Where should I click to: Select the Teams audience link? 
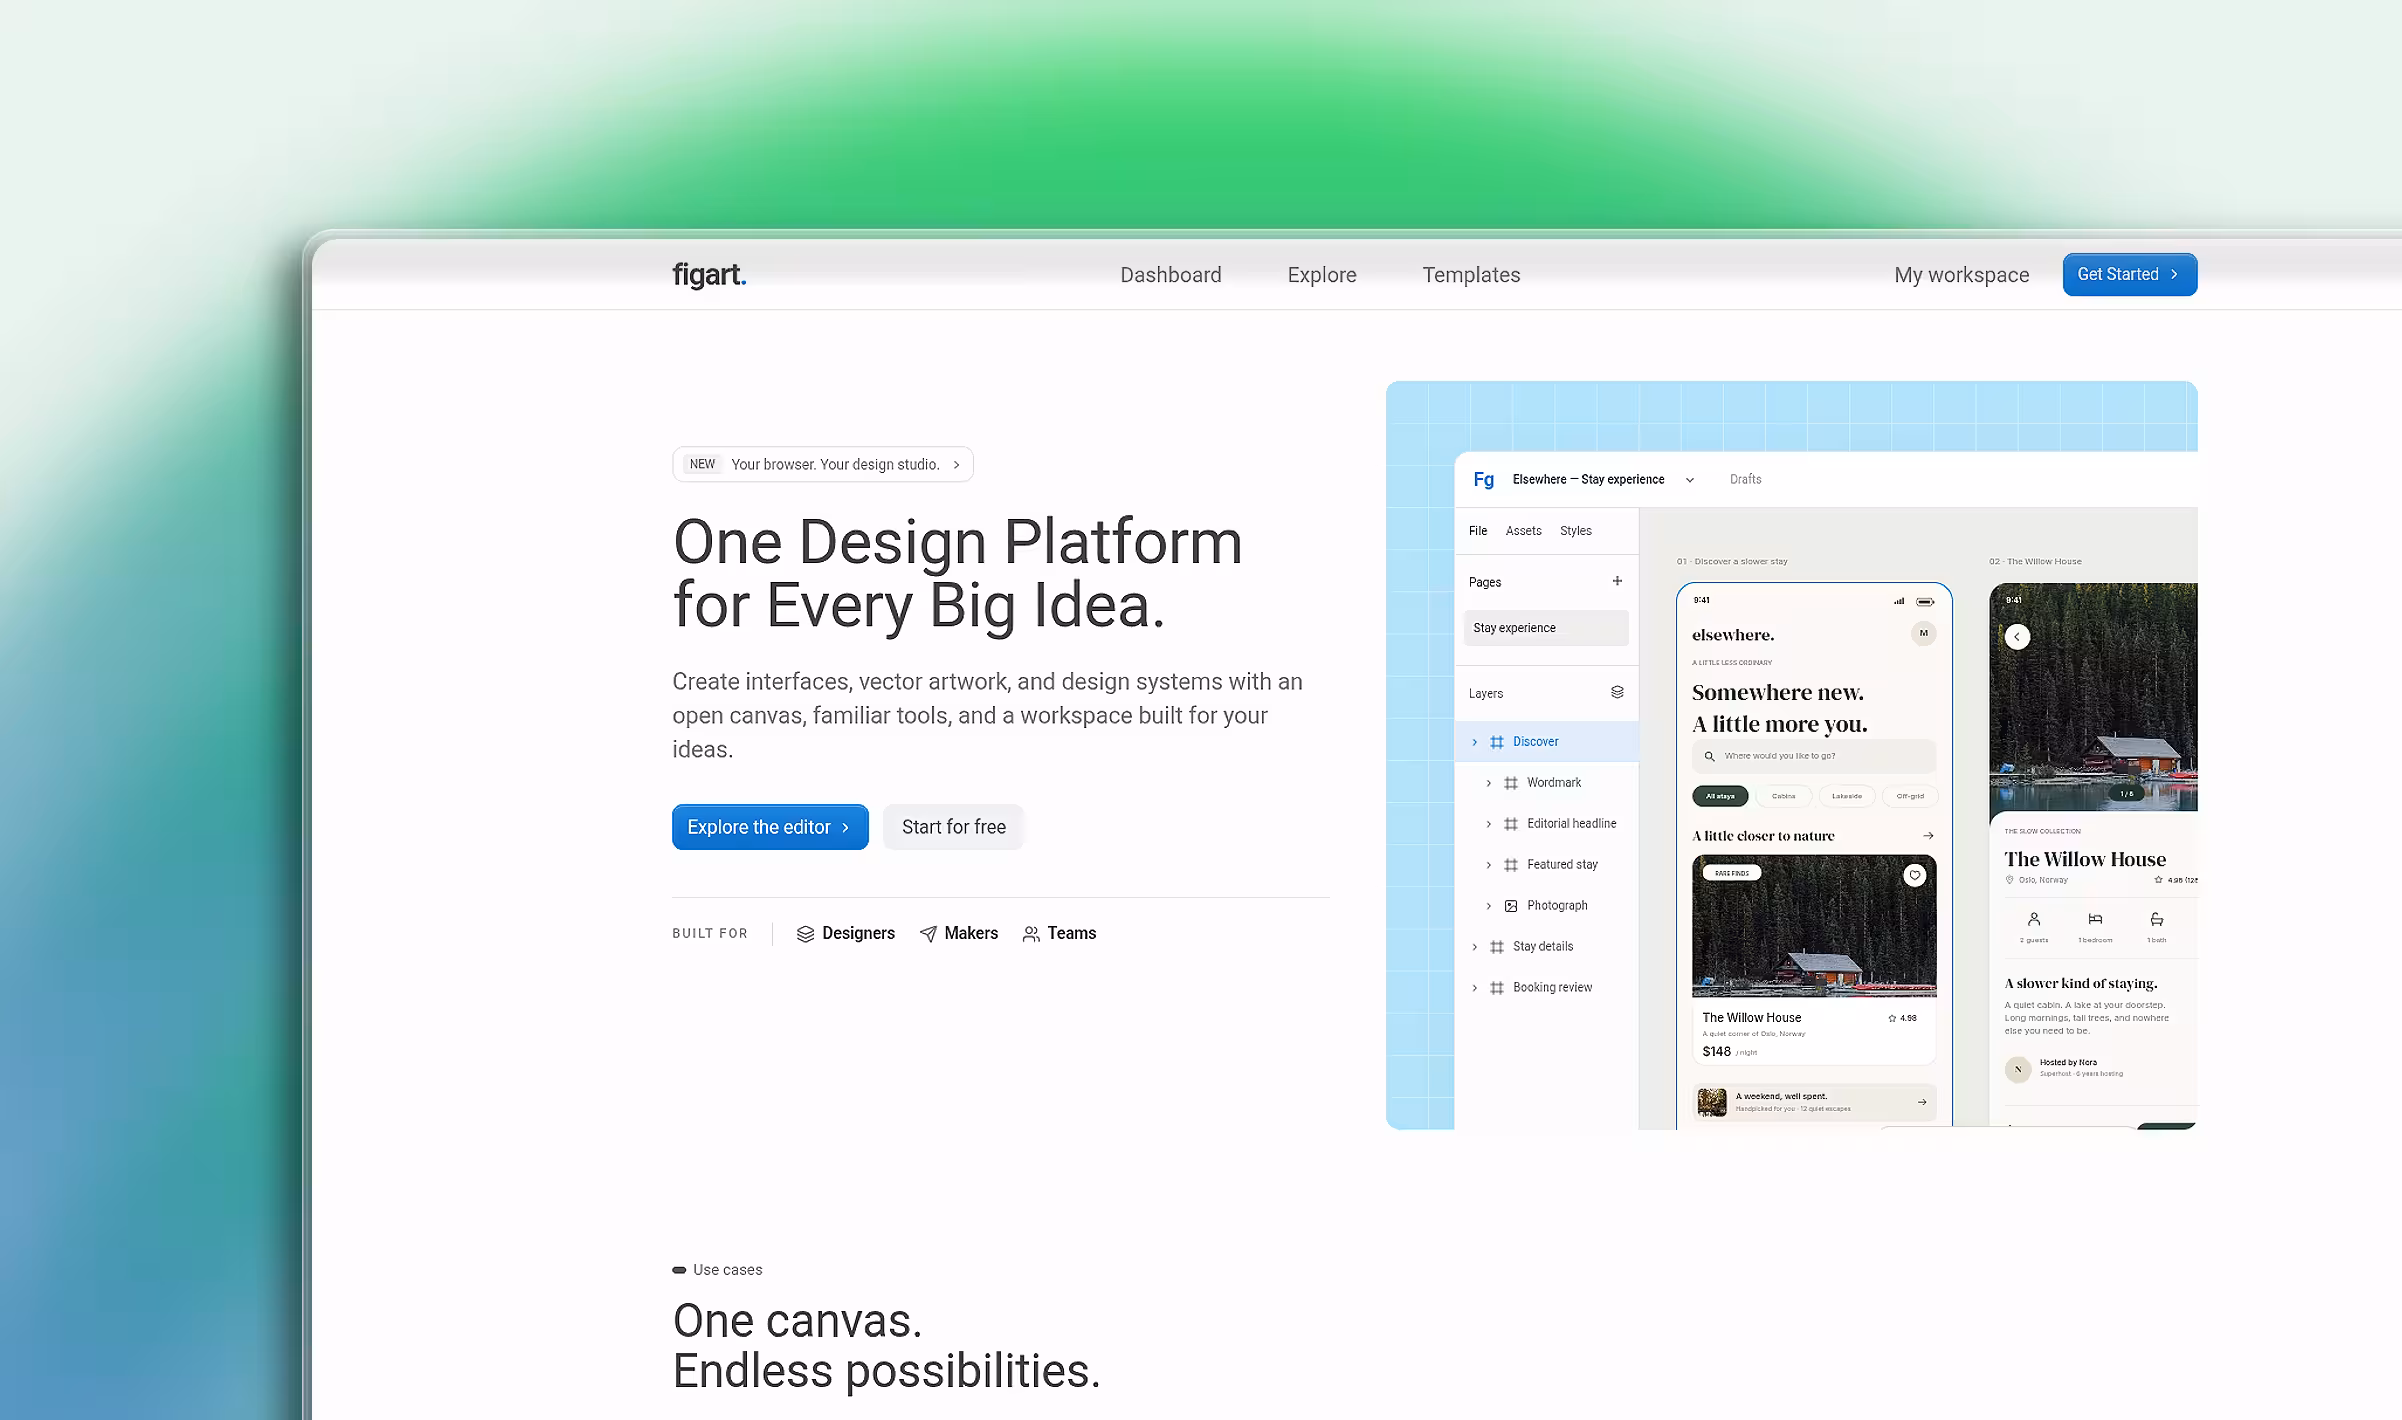[x=1059, y=933]
